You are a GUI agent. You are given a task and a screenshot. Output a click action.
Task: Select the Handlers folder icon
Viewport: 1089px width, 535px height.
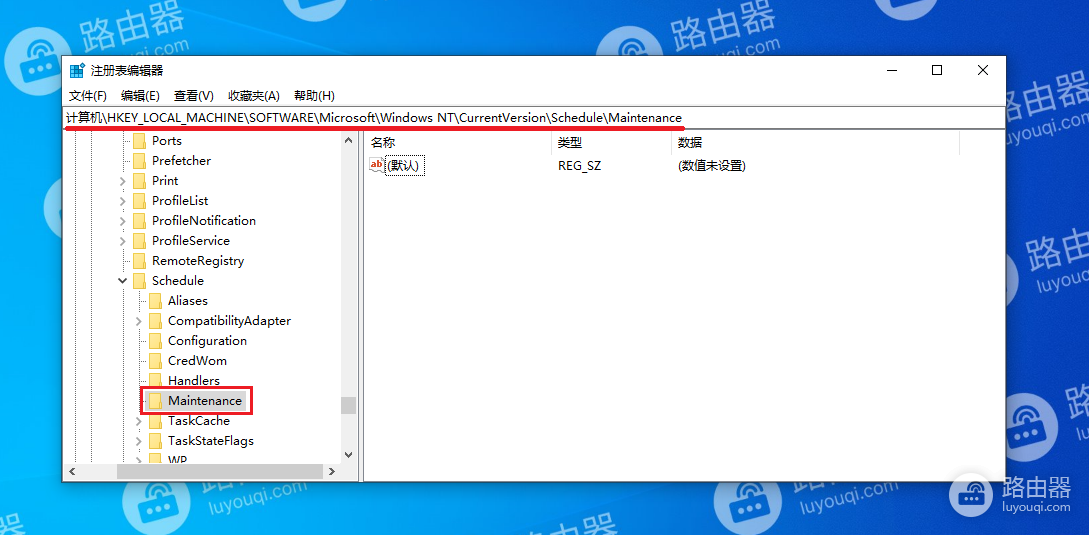[156, 381]
